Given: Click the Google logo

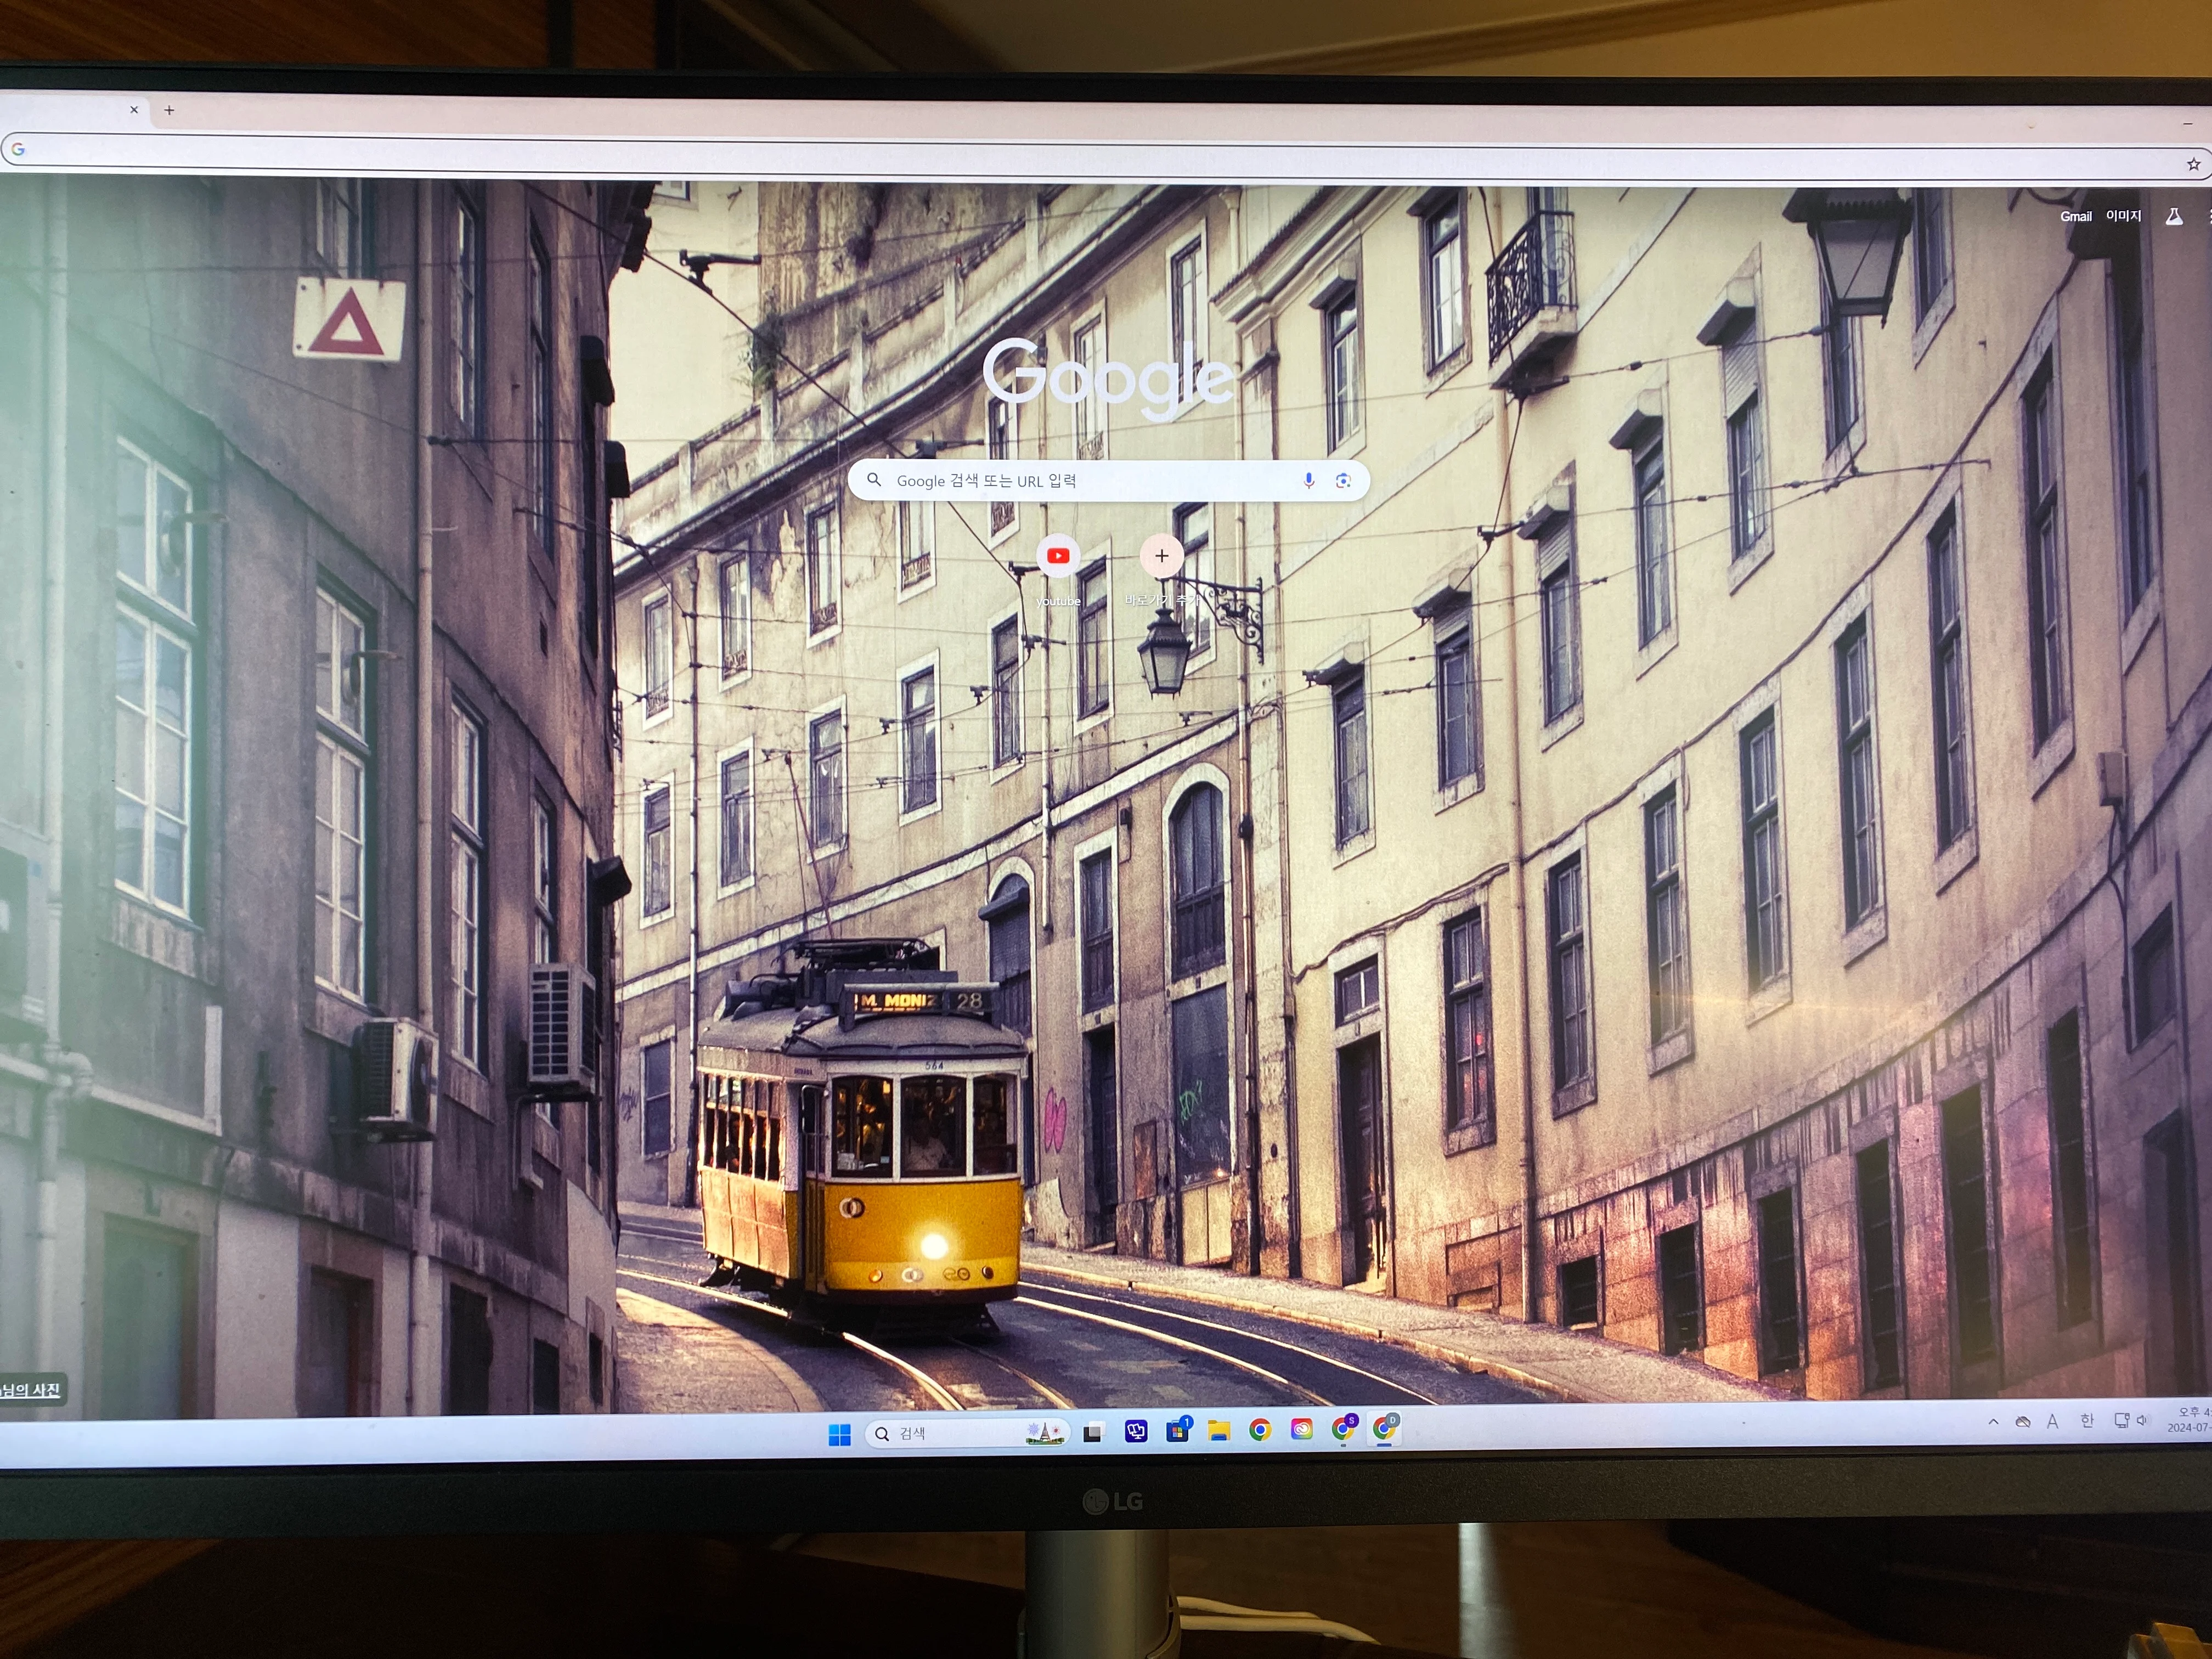Looking at the screenshot, I should (x=1108, y=379).
